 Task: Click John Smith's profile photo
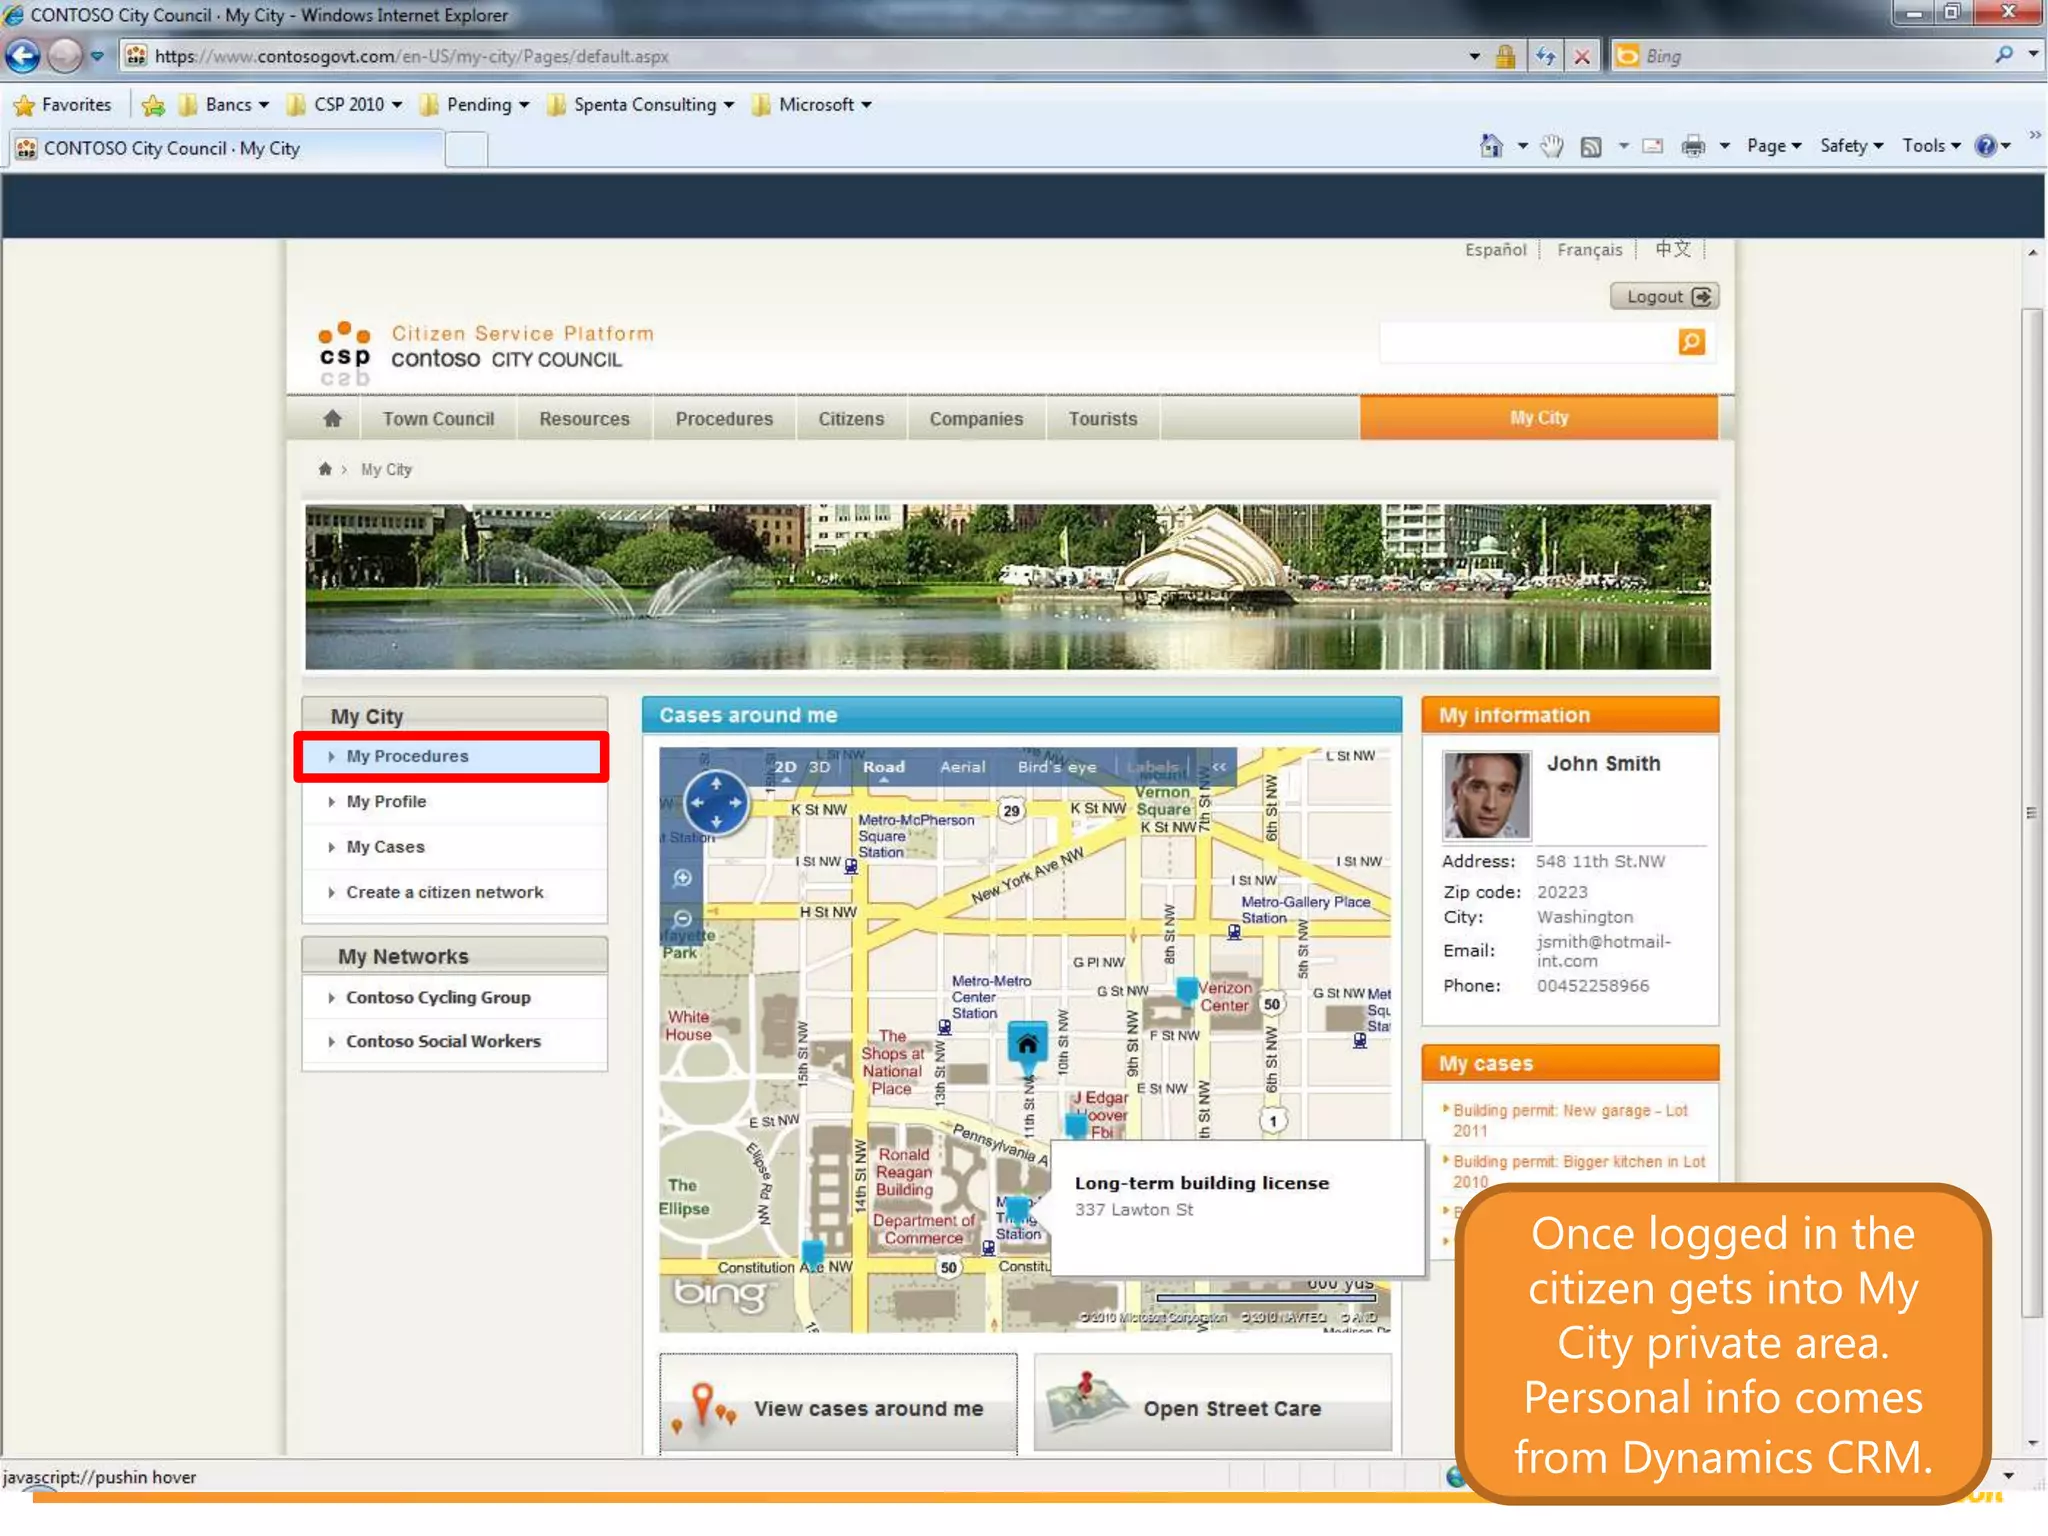[x=1485, y=795]
